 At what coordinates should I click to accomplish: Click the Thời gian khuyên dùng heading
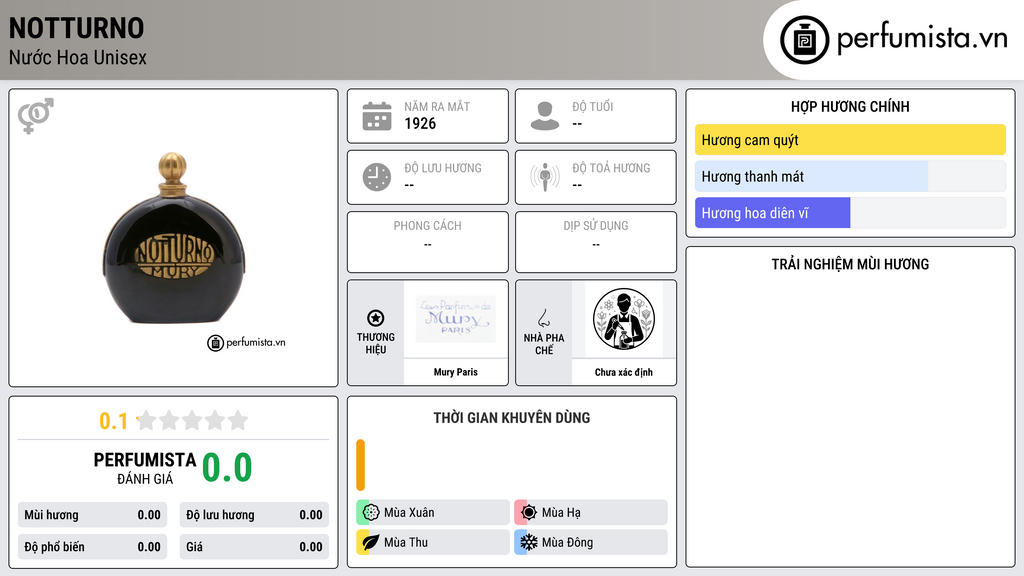[x=512, y=418]
